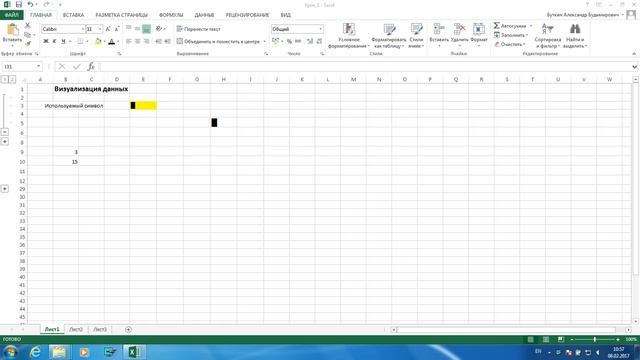Click the Conditional Formatting icon
Screen dimensions: 640x360
point(349,29)
